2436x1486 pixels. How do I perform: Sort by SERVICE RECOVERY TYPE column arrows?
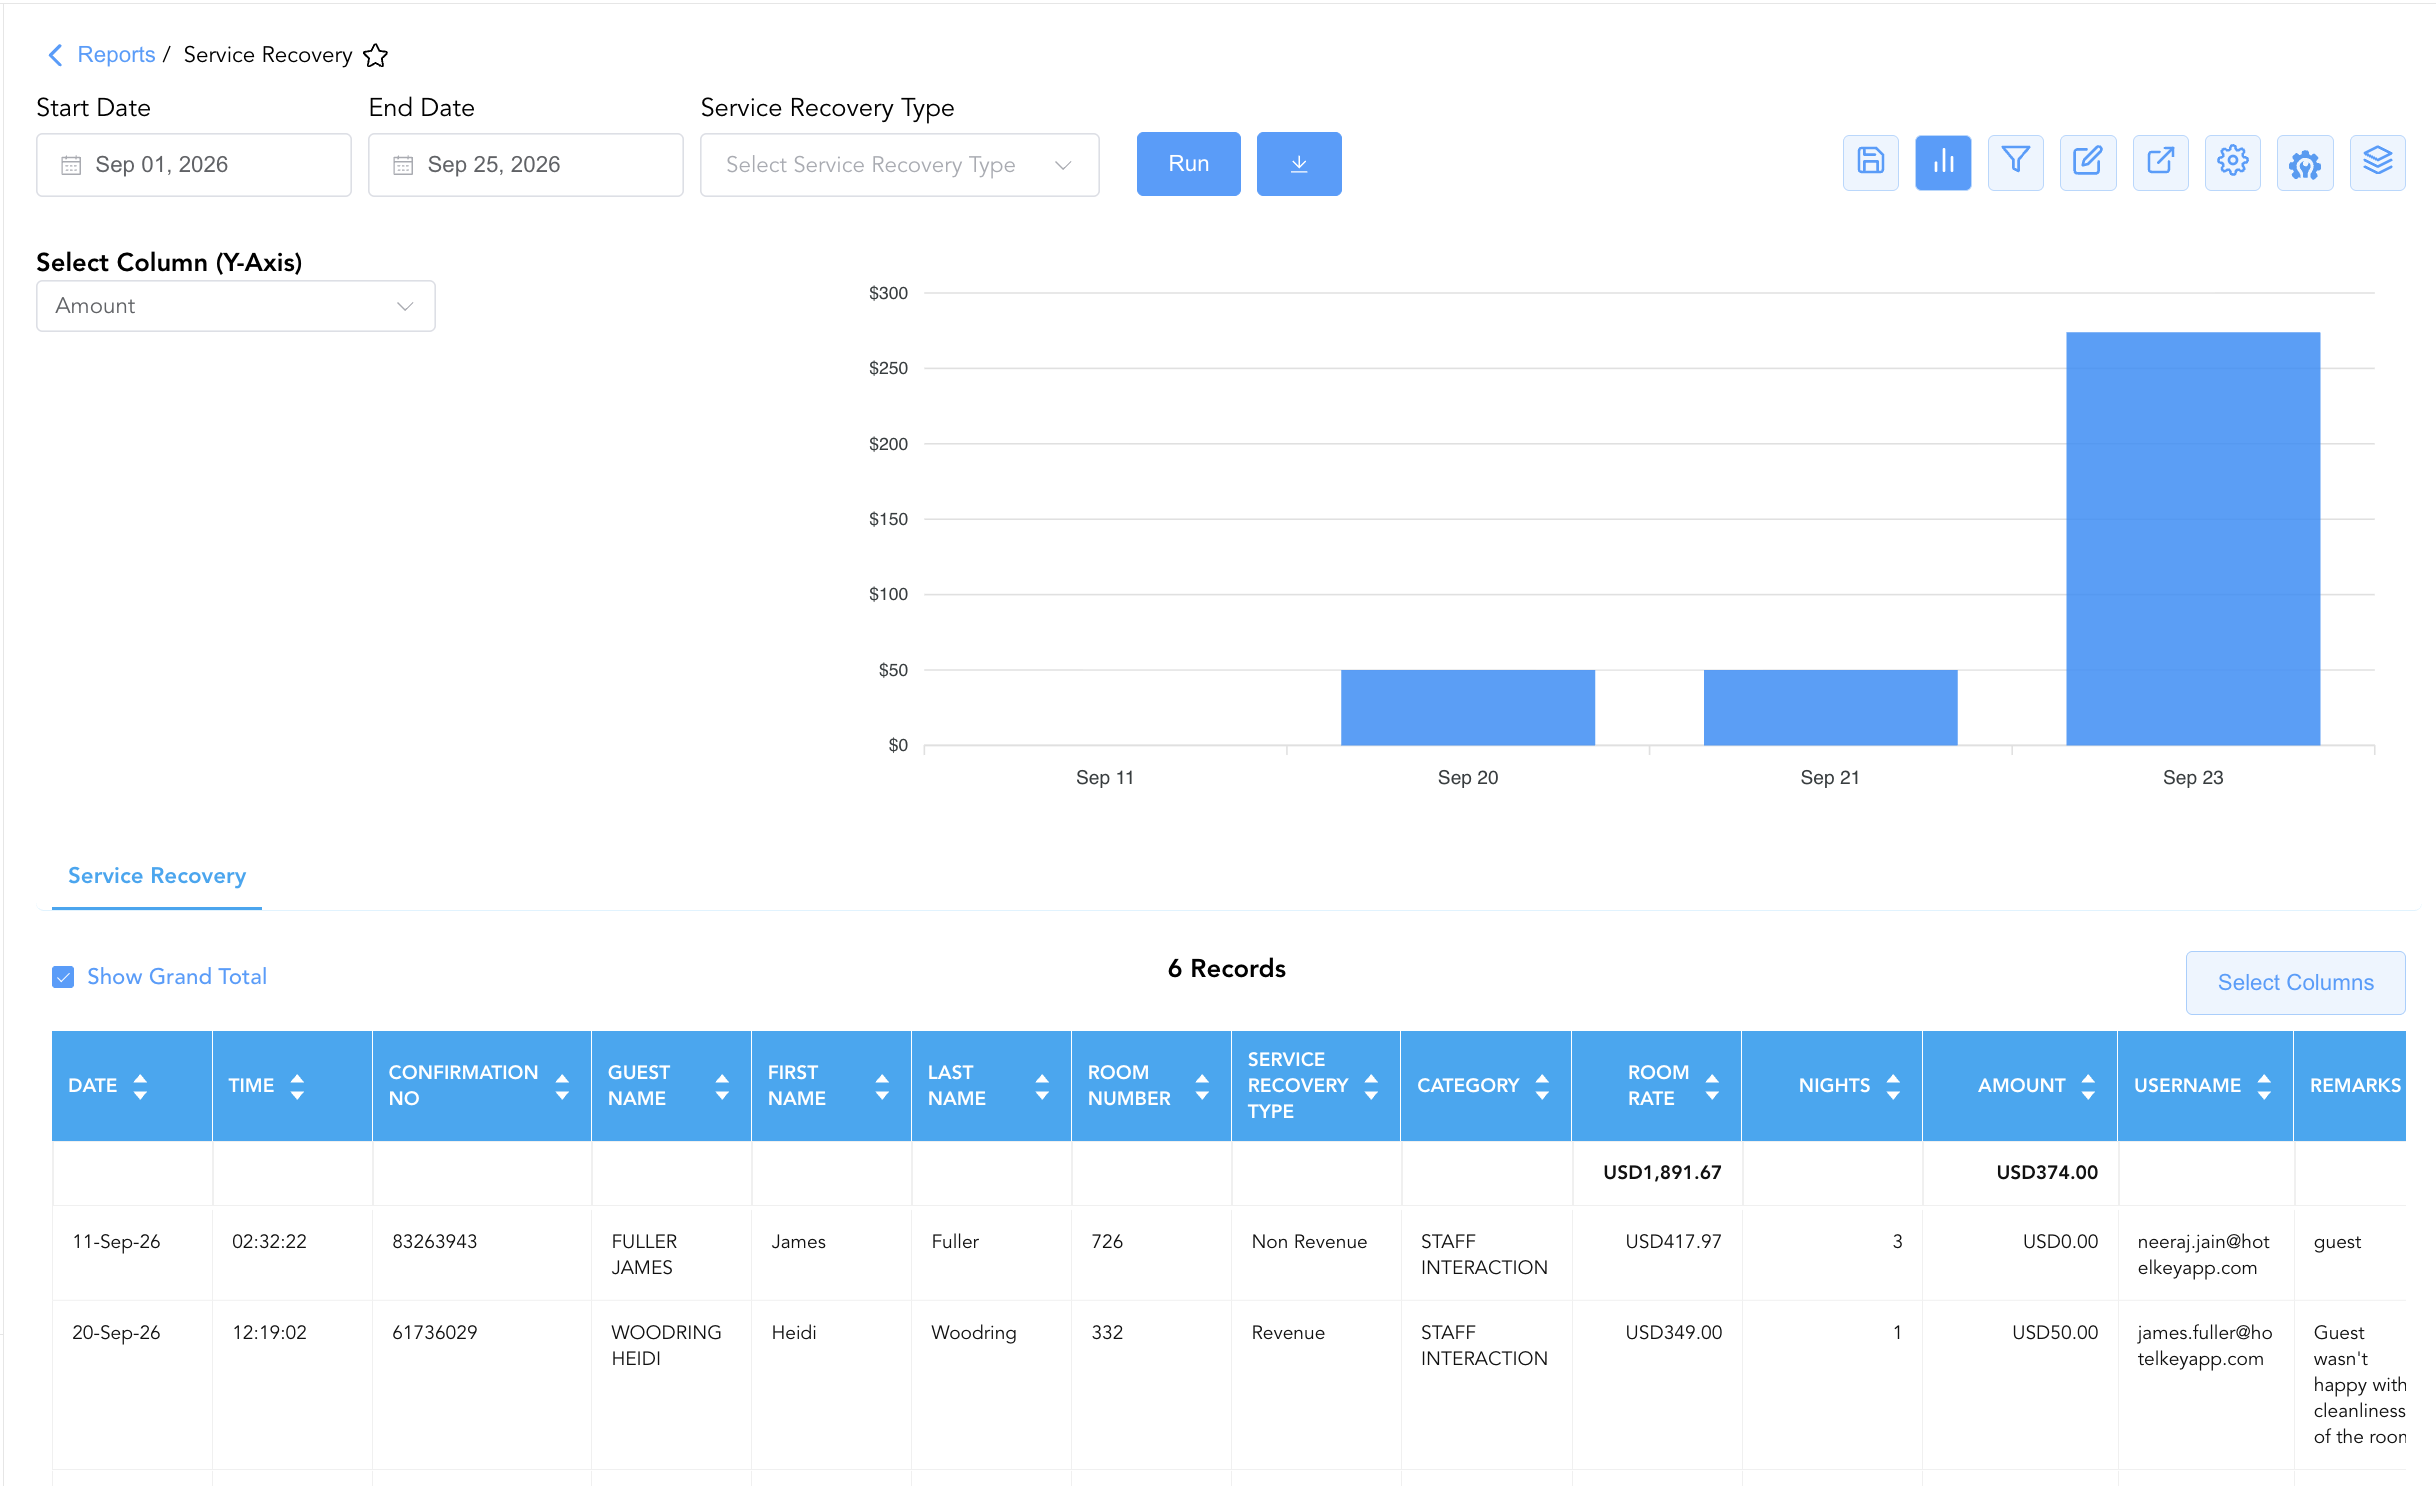(1371, 1086)
